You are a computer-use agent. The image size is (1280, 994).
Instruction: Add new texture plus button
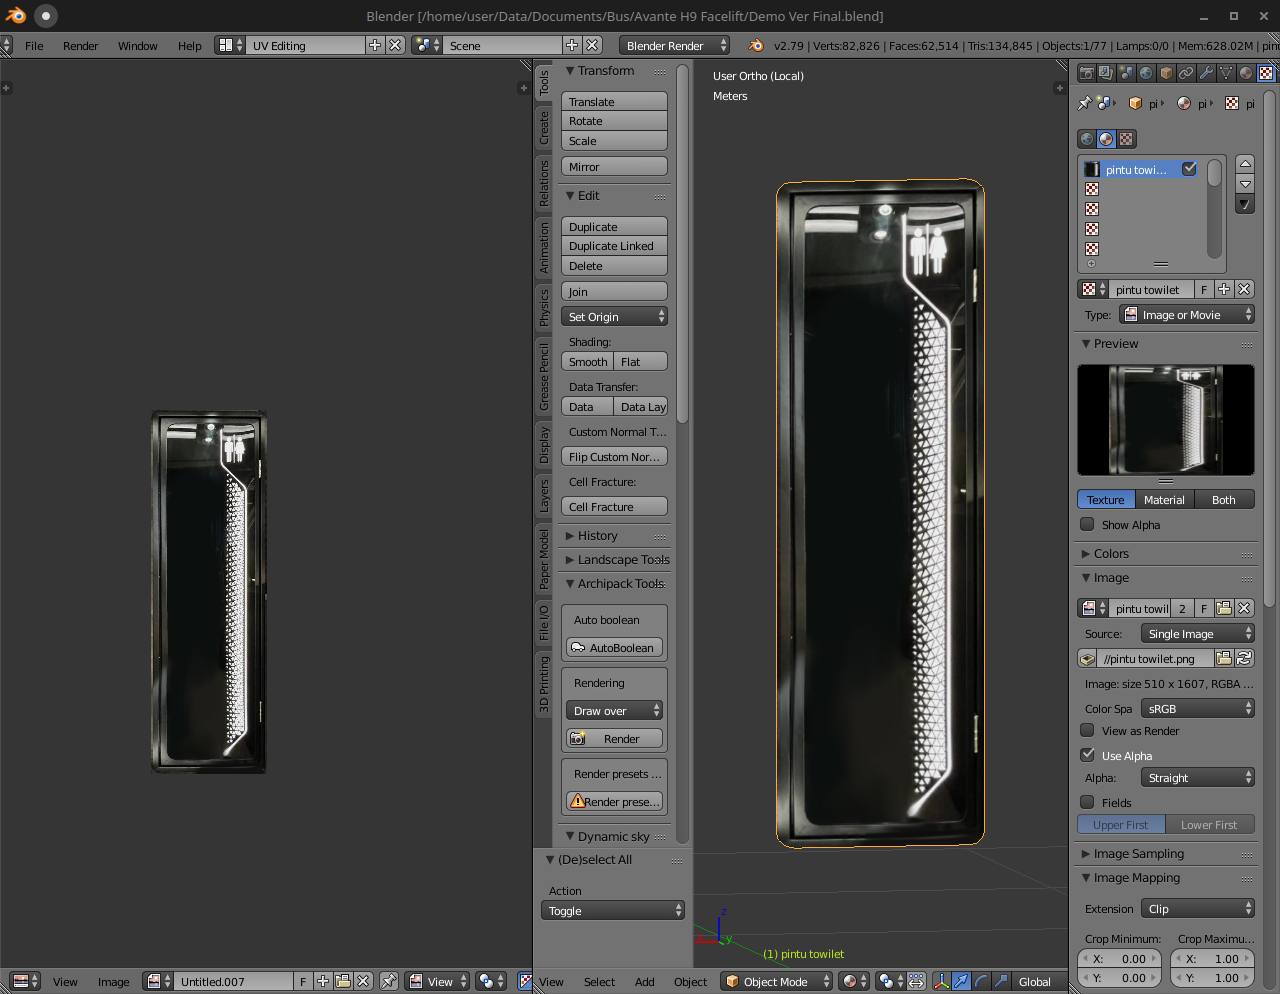(x=1224, y=289)
